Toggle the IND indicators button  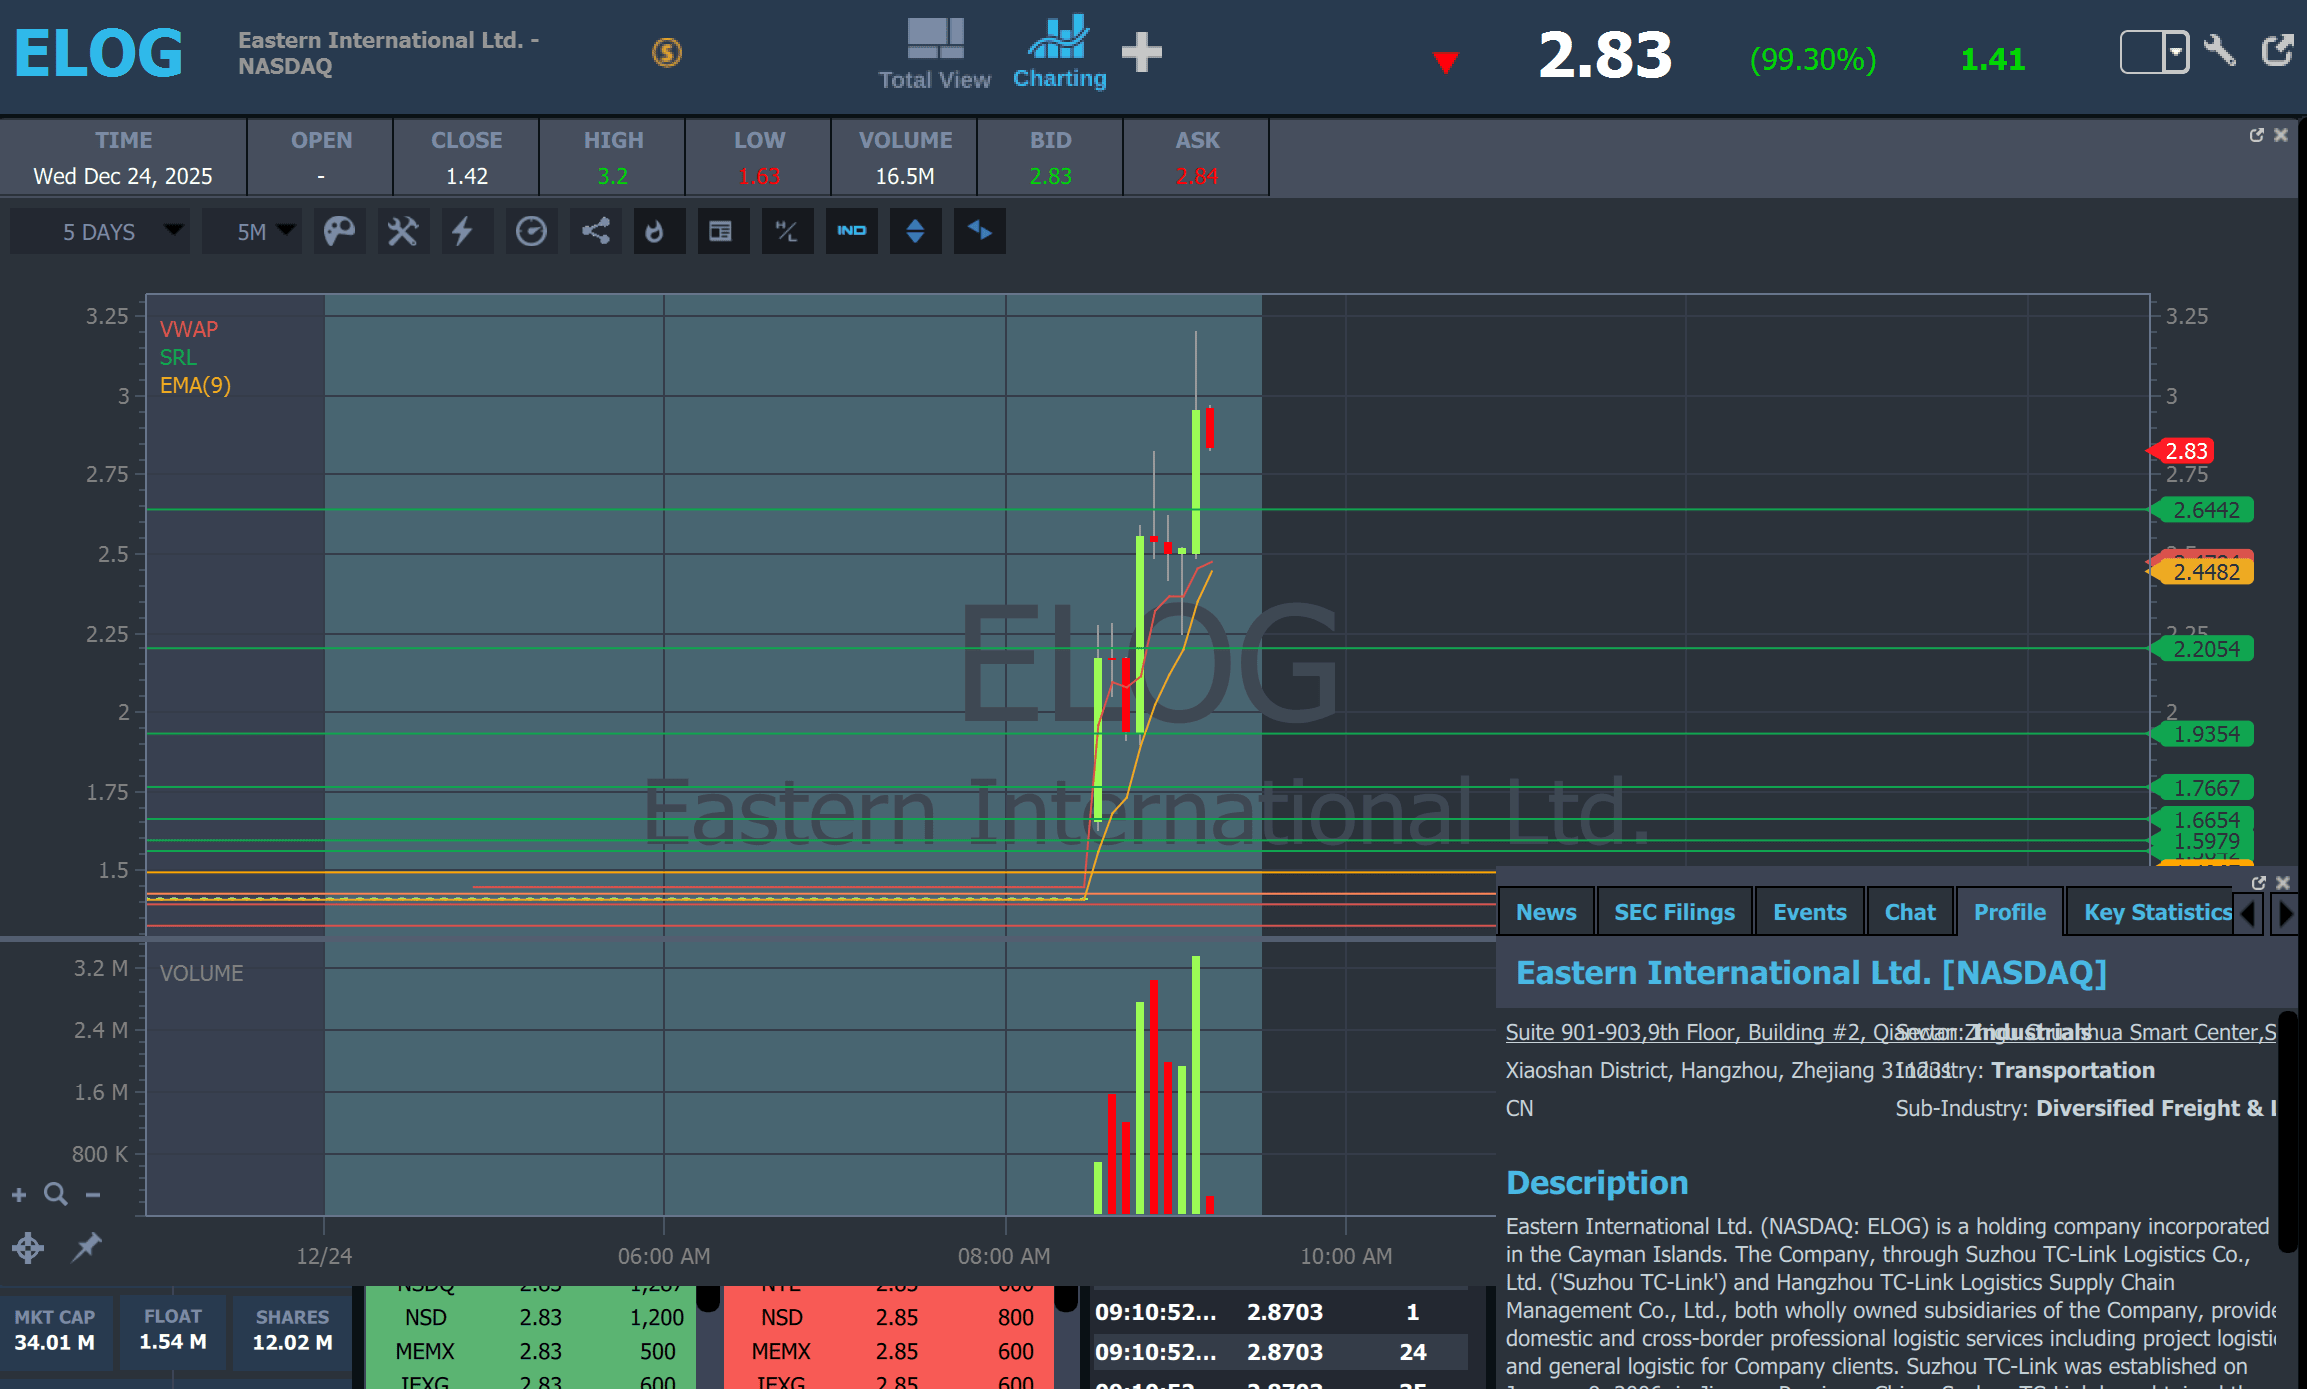(851, 232)
